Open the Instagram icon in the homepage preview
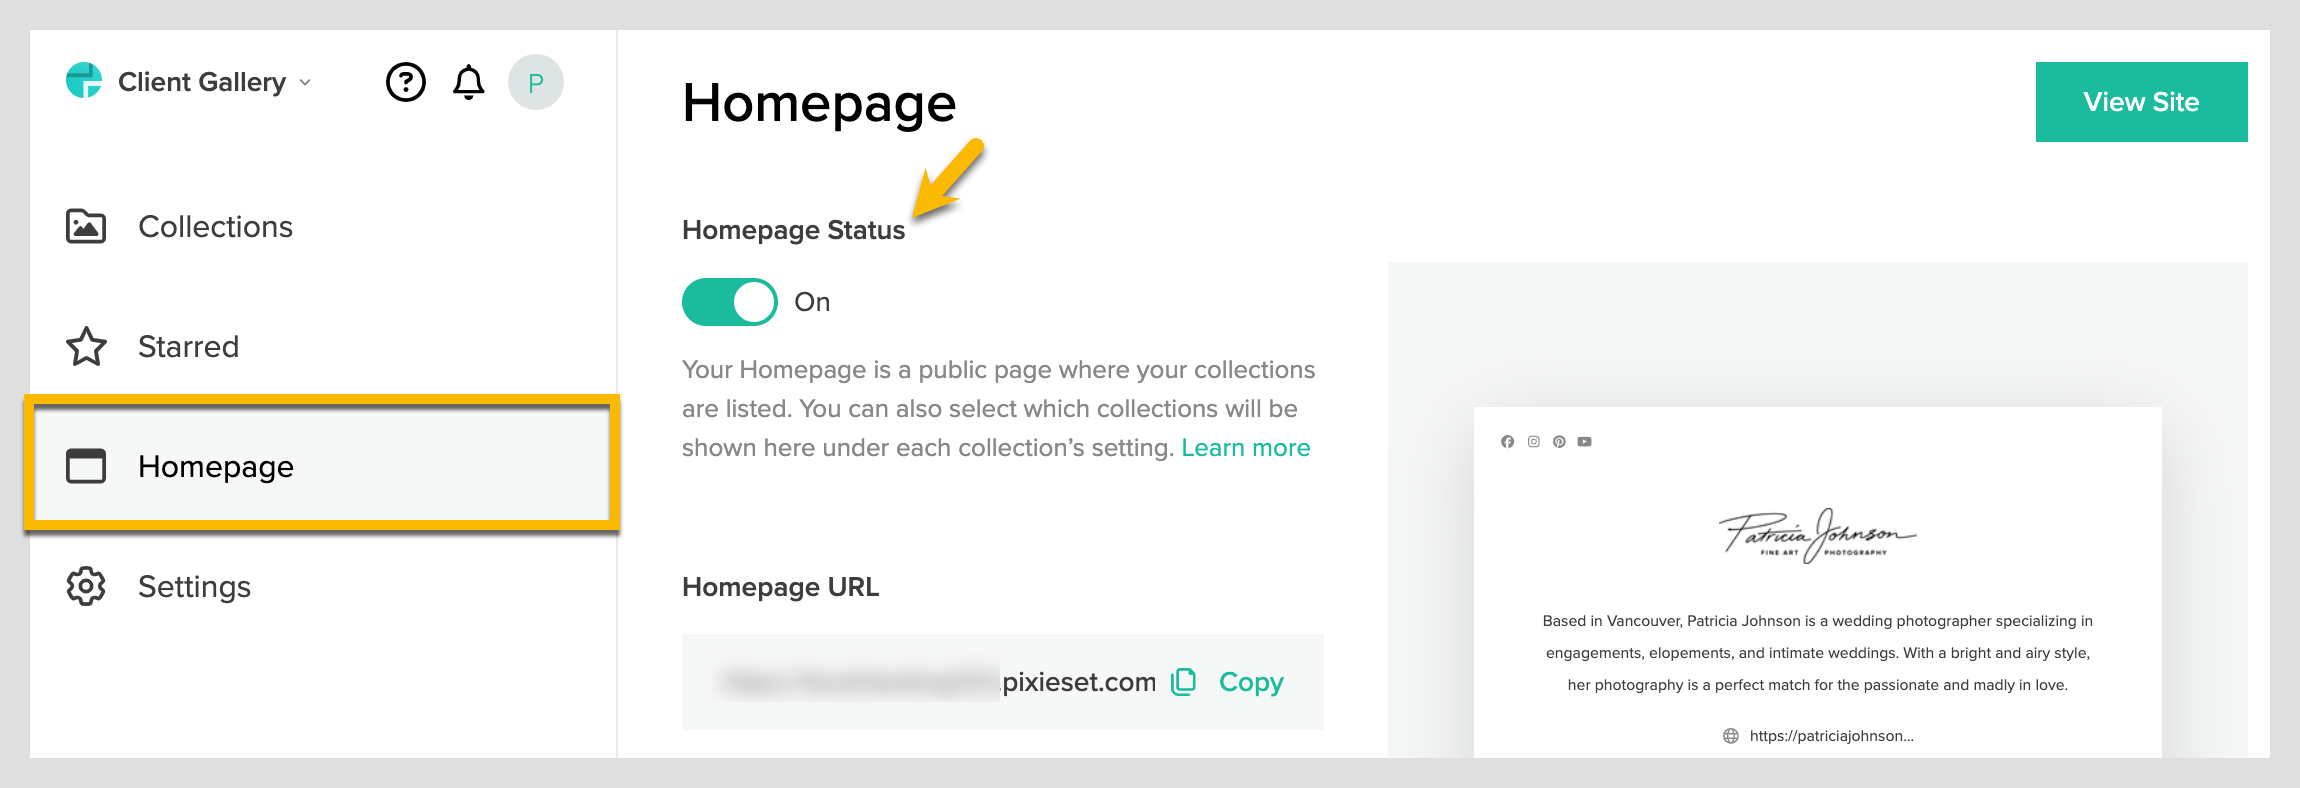This screenshot has height=788, width=2300. (1534, 441)
